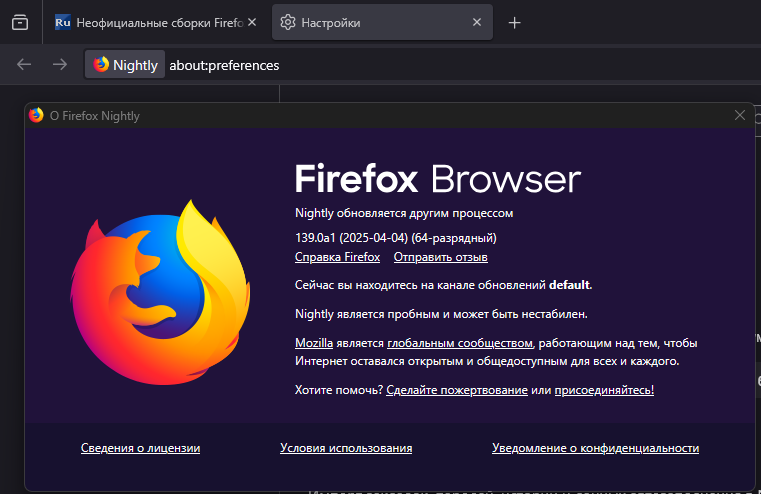
Task: Focus the about:preferences address field
Action: click(400, 65)
